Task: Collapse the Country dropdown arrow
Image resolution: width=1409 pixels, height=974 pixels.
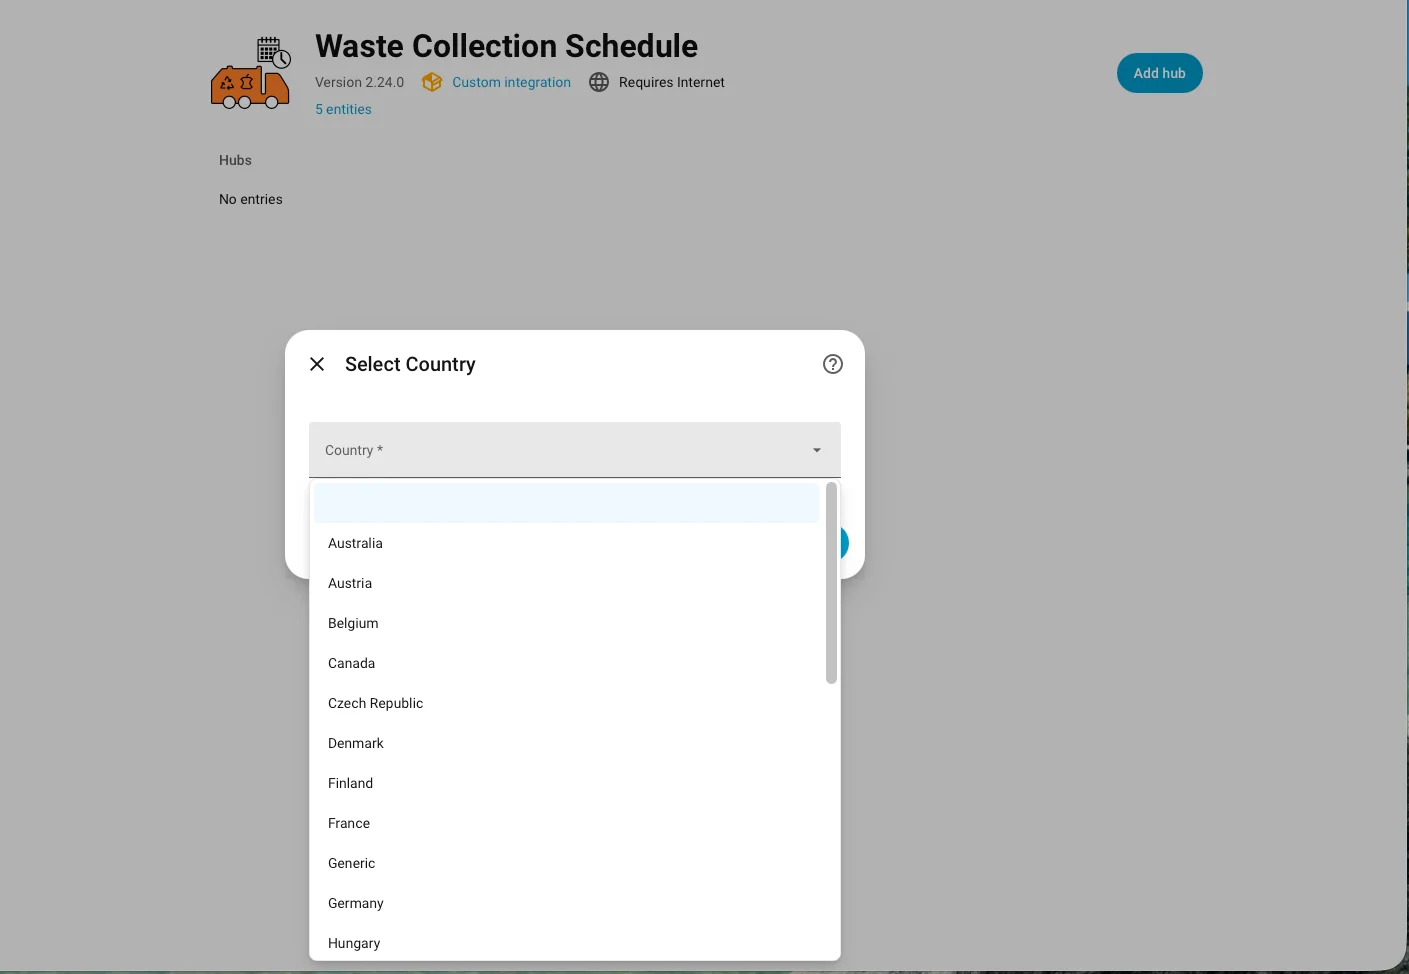Action: point(817,450)
